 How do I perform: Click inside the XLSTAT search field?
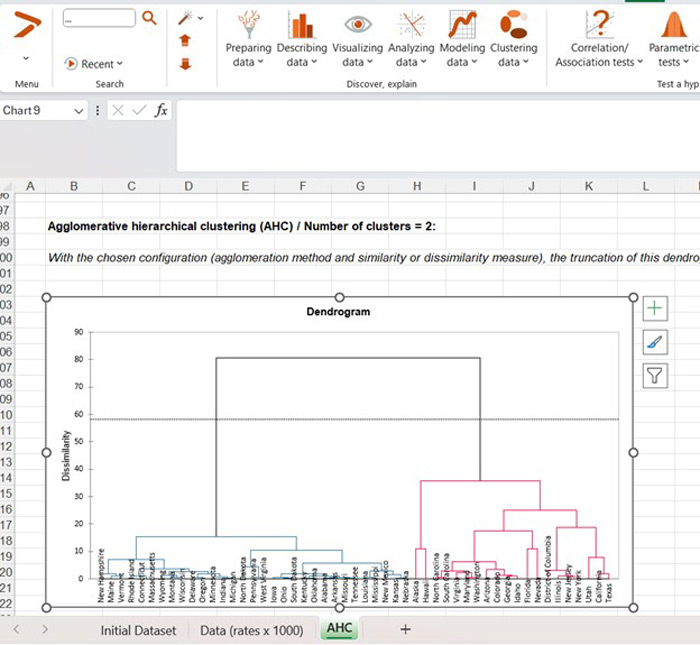point(98,18)
